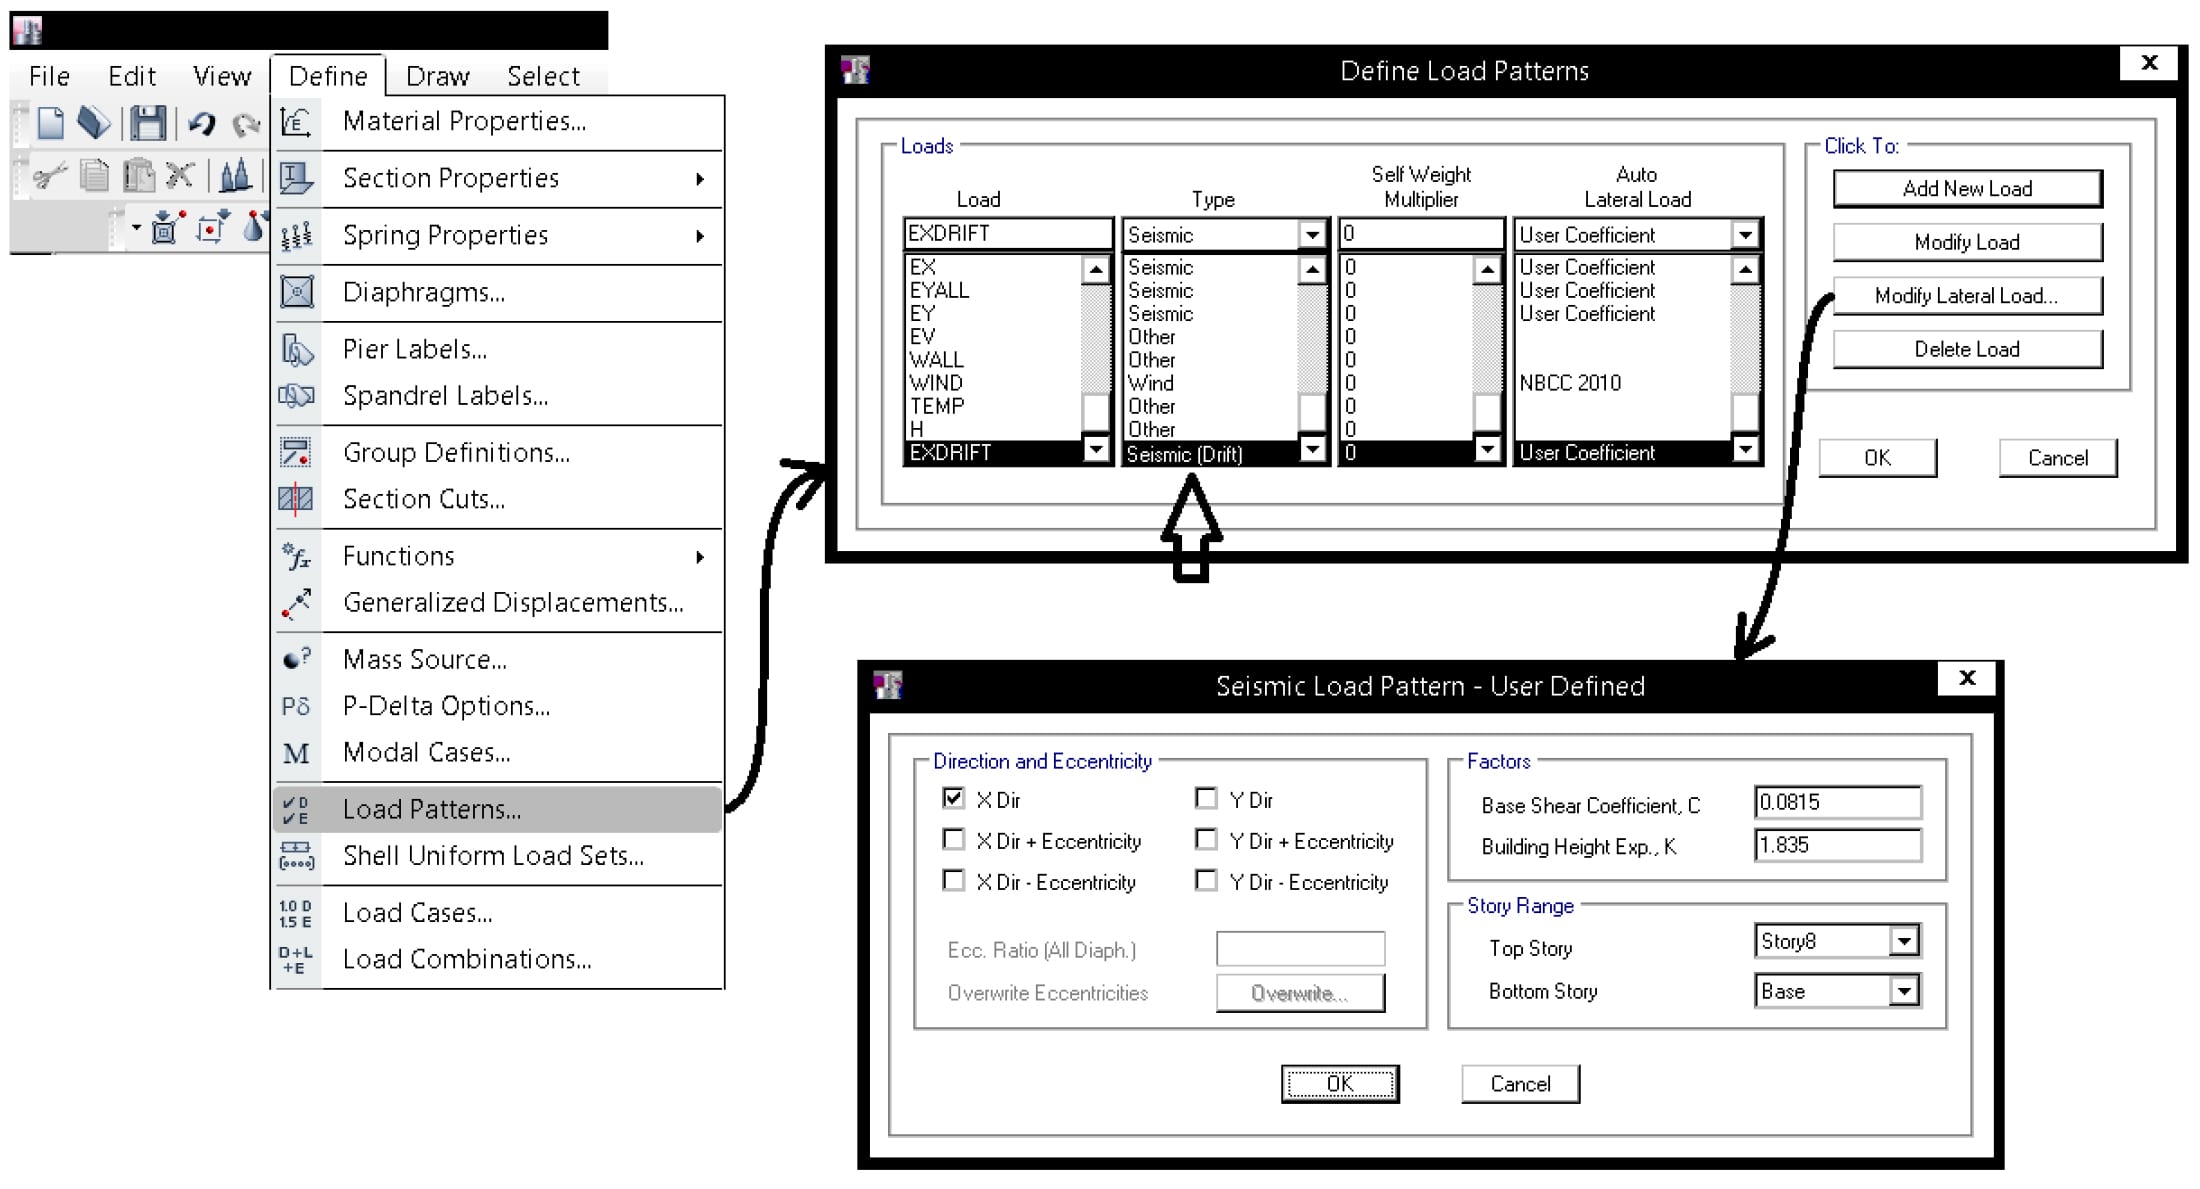The width and height of the screenshot is (2200, 1189).
Task: Click the Save floppy disk toolbar icon
Action: coord(148,124)
